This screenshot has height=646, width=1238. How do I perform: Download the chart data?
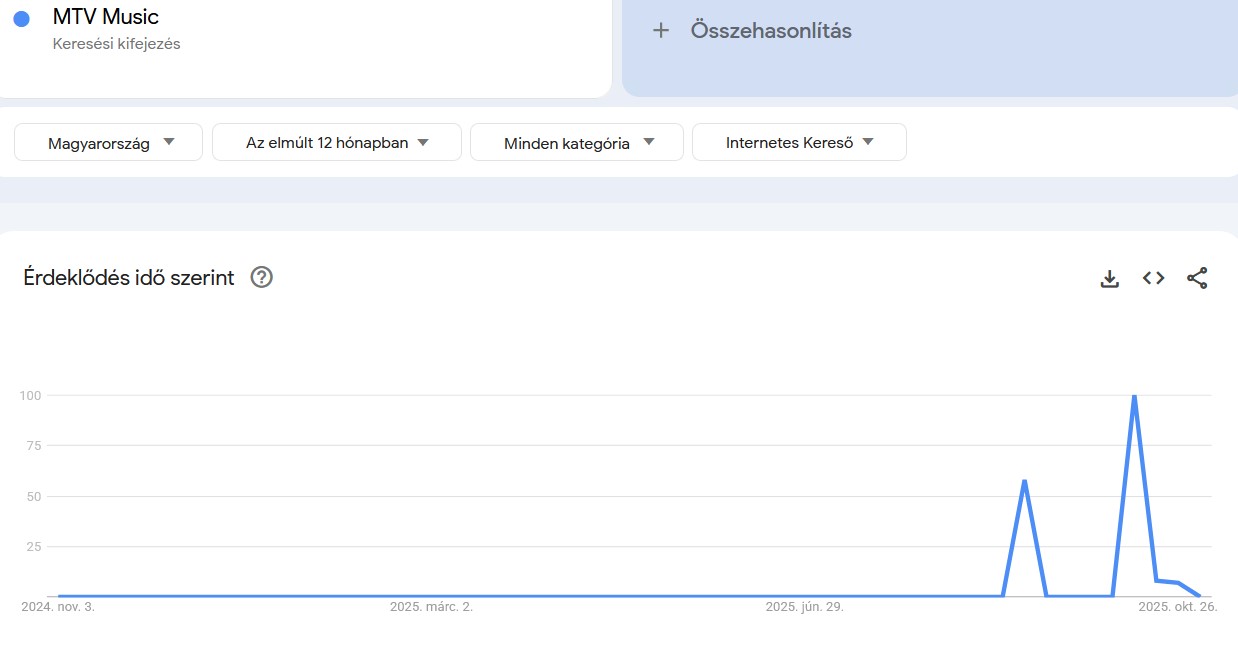(1109, 278)
